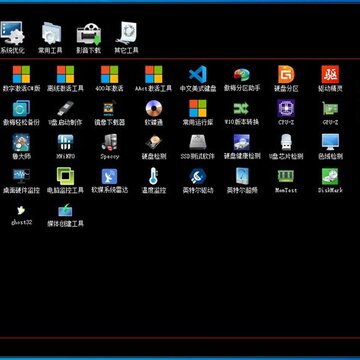The height and width of the screenshot is (360, 360).
Task: Launch 软媒系统雷达 satellite dish icon
Action: (109, 181)
